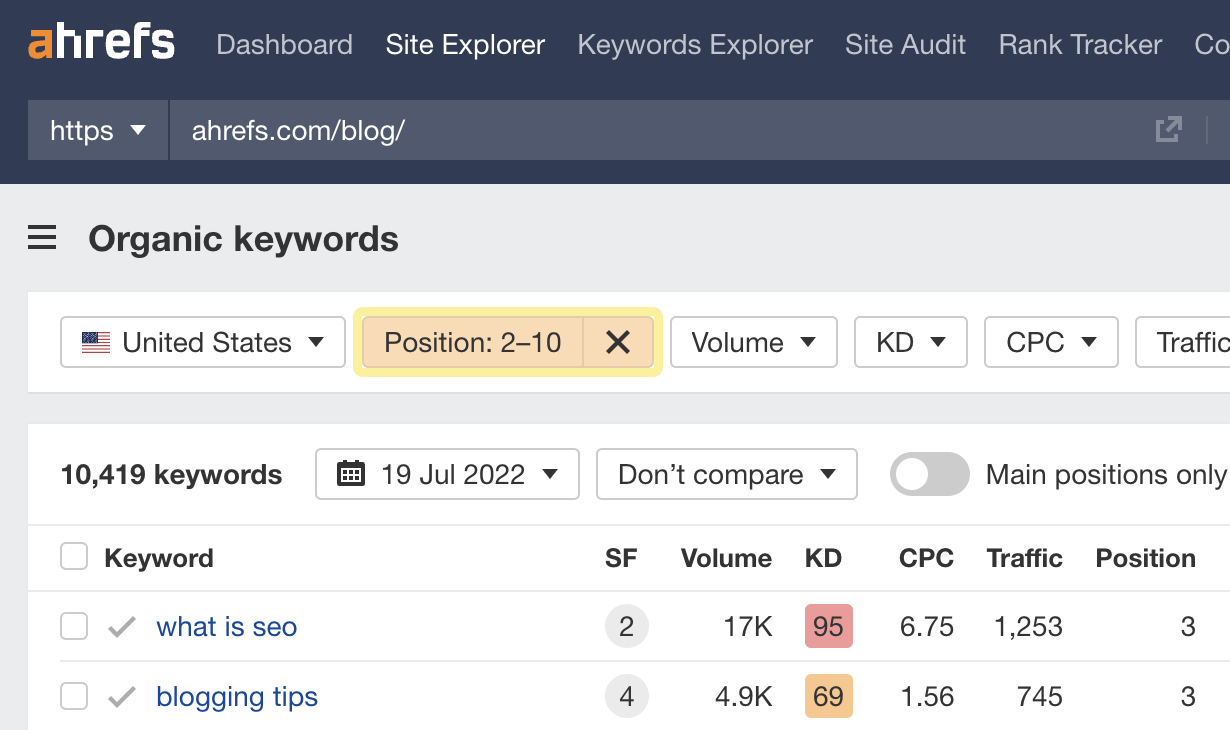Click the Organic keywords heading
Viewport: 1230px width, 730px height.
(x=243, y=239)
